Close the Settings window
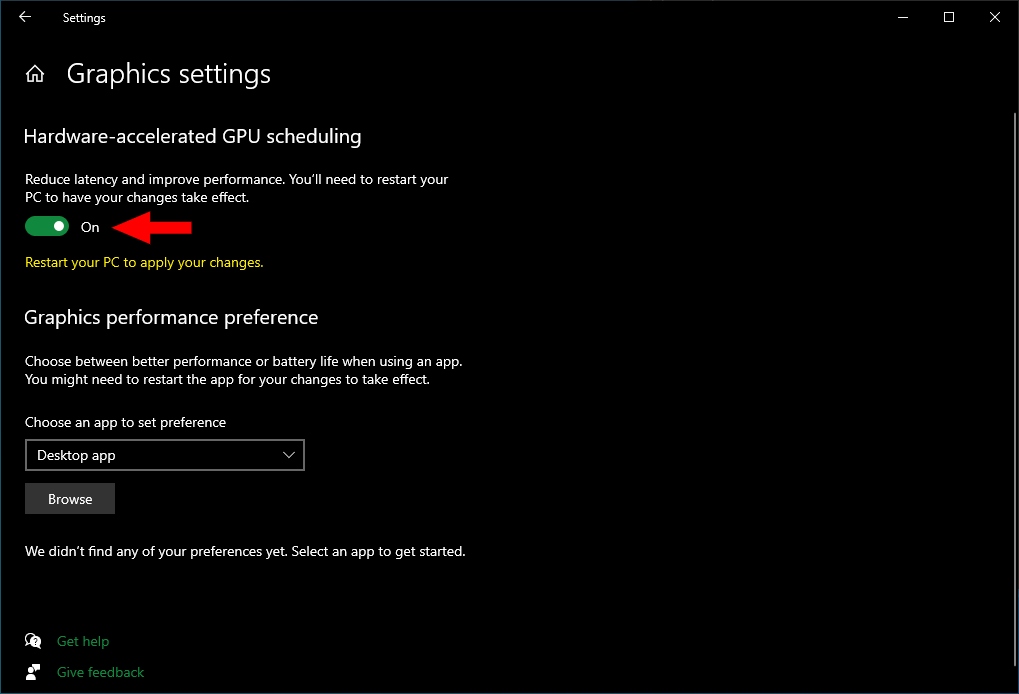 [x=995, y=17]
